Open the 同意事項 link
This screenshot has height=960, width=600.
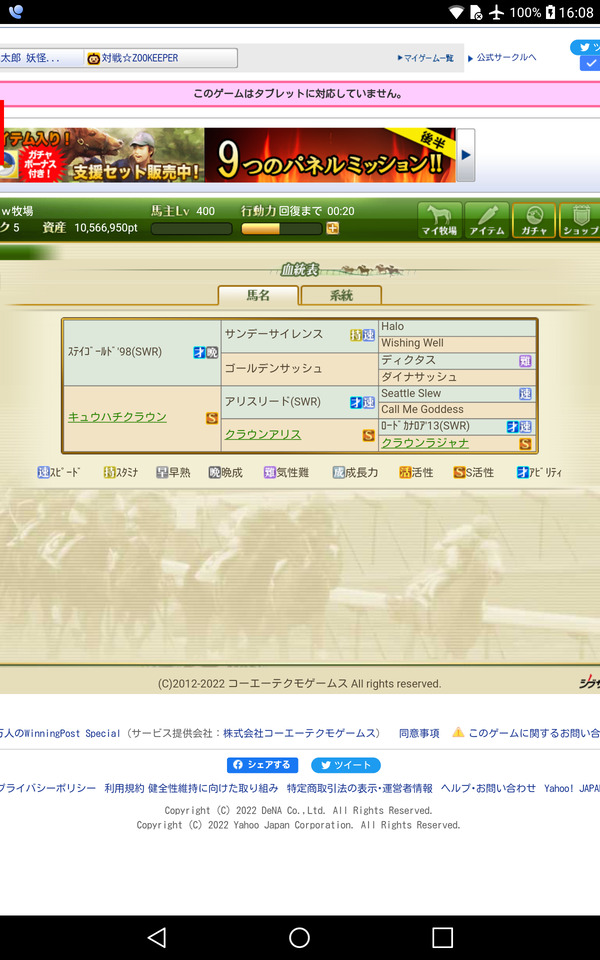pyautogui.click(x=419, y=733)
